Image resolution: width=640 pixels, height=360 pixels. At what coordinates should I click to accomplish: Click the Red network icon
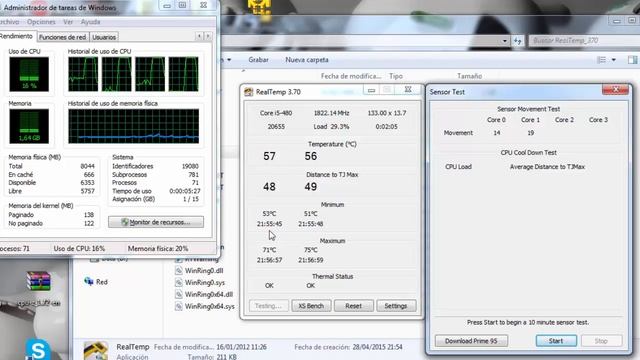[89, 281]
